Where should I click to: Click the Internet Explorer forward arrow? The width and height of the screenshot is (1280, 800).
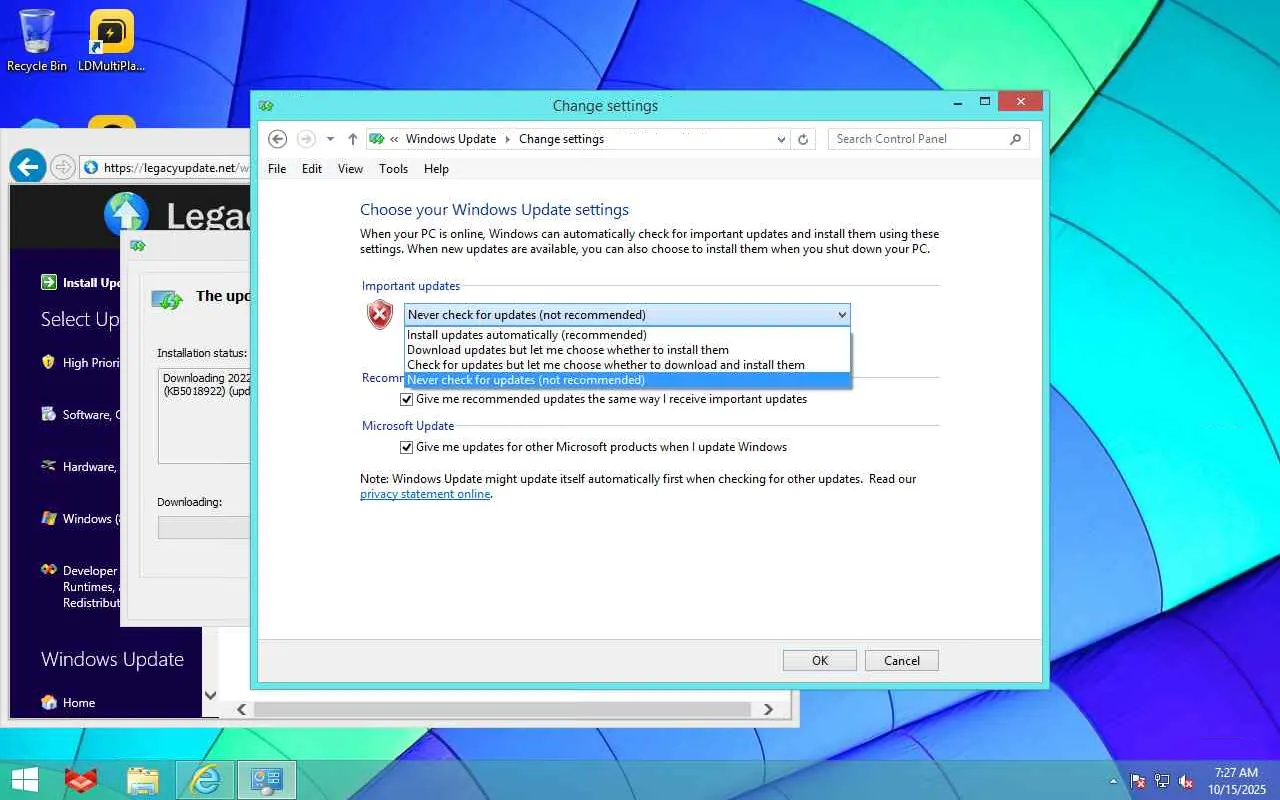tap(62, 167)
